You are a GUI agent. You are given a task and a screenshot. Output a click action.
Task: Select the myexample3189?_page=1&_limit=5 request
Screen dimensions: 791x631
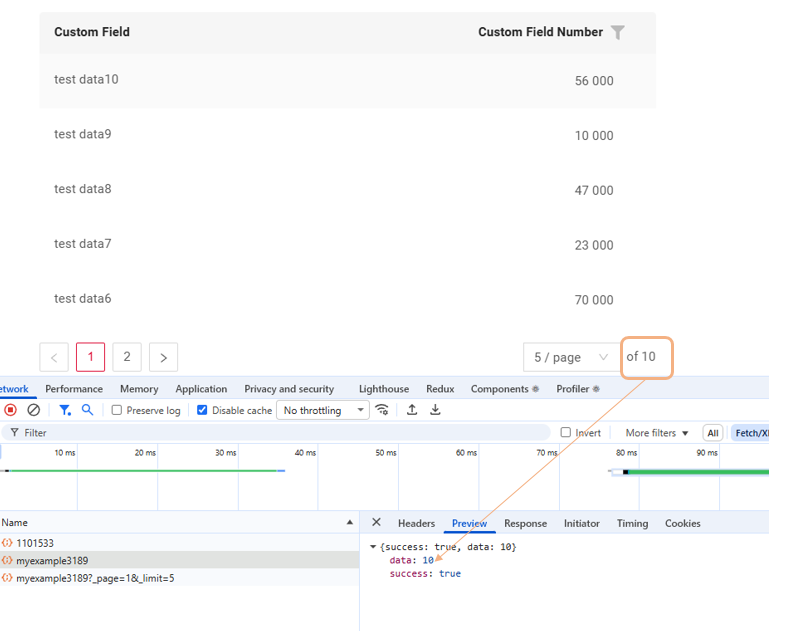[x=95, y=578]
